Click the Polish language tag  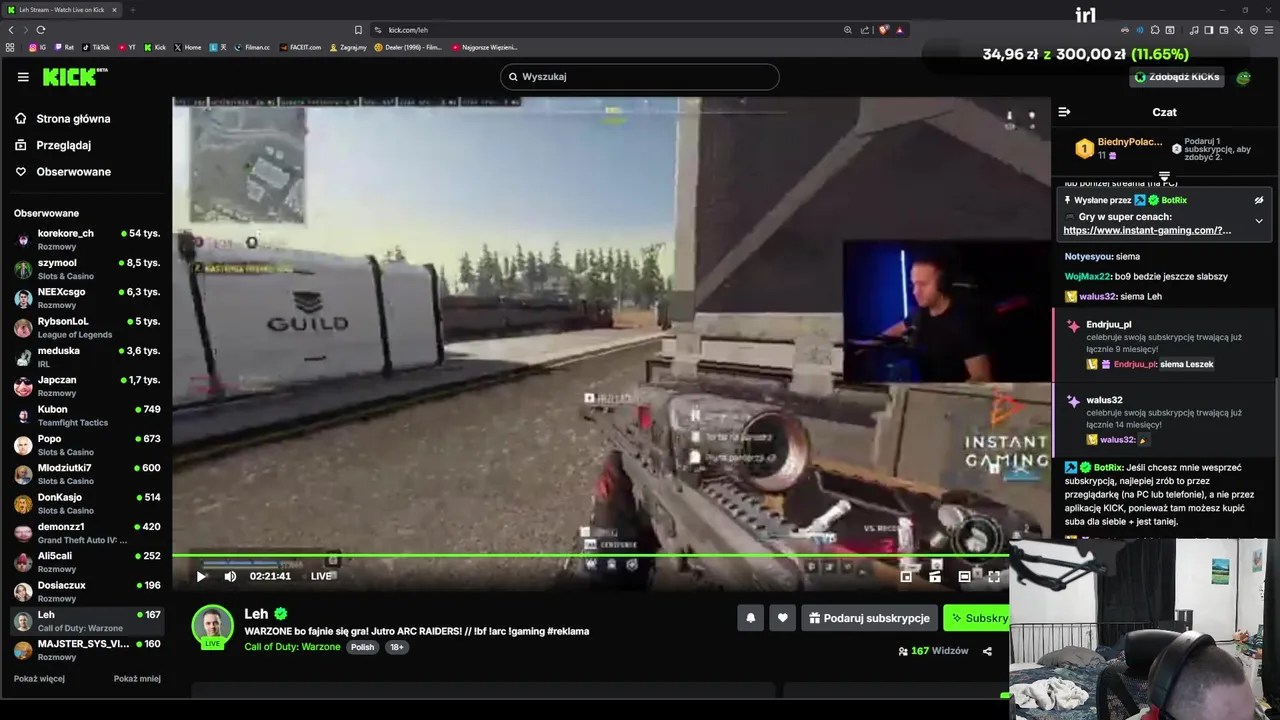pos(362,647)
